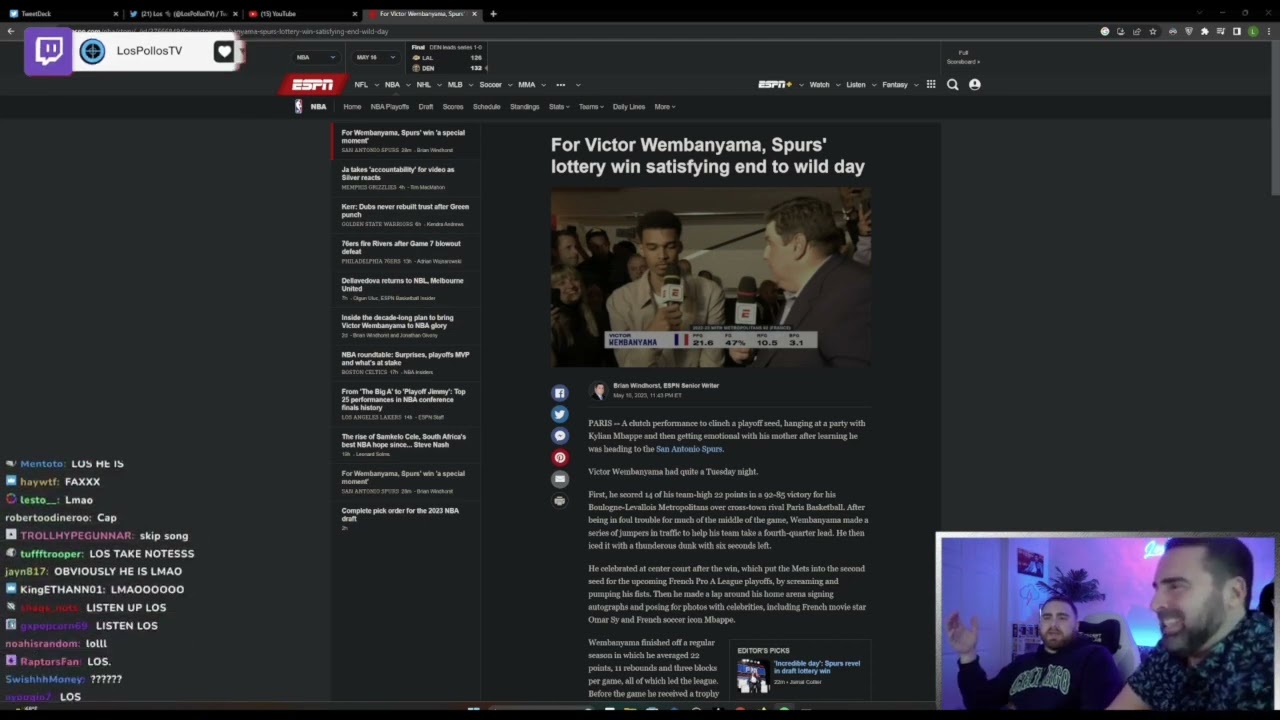Email the article using envelope icon

pos(560,479)
